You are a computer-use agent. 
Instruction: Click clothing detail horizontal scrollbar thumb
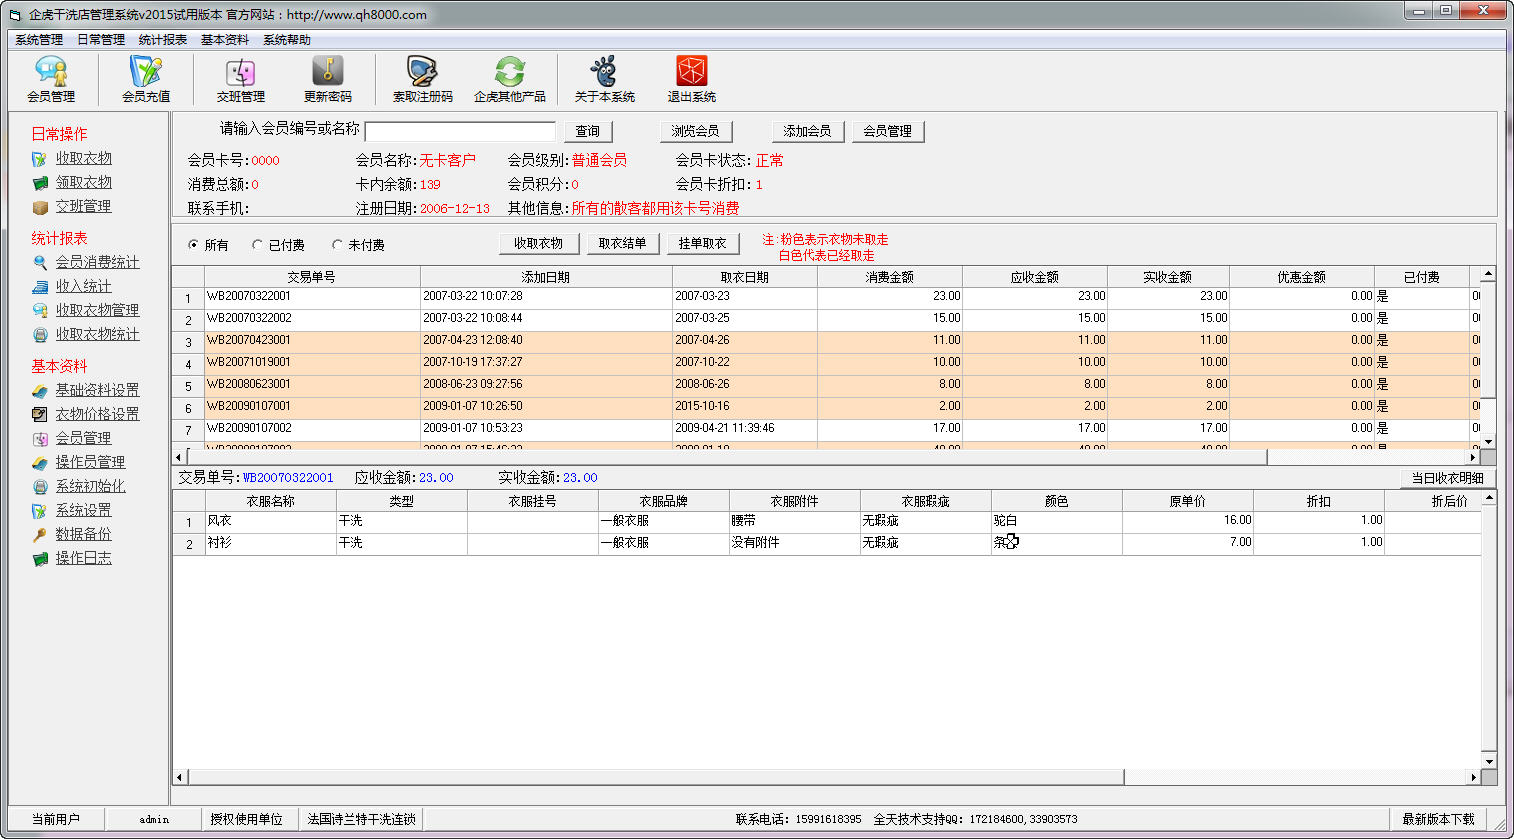[656, 777]
